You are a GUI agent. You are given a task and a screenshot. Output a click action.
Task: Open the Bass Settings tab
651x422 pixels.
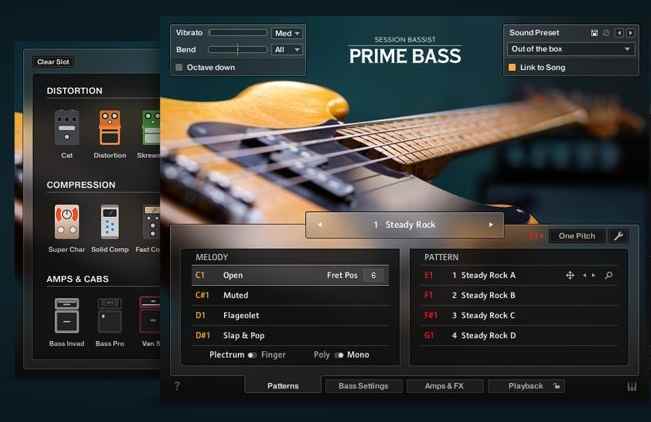[363, 386]
